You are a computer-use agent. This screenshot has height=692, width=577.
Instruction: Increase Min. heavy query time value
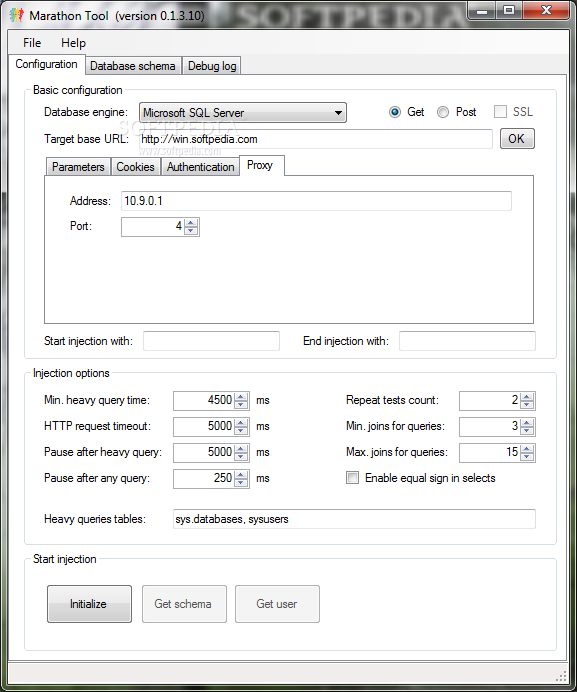coord(241,396)
